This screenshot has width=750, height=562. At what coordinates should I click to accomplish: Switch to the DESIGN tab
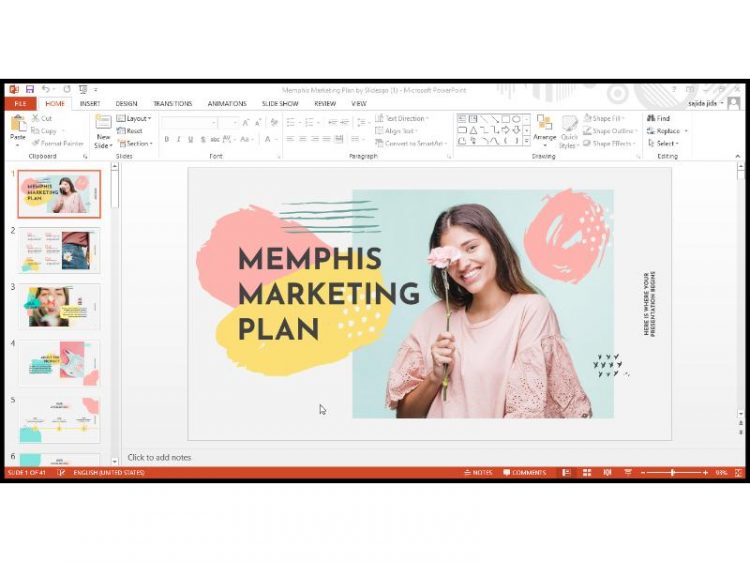click(126, 103)
